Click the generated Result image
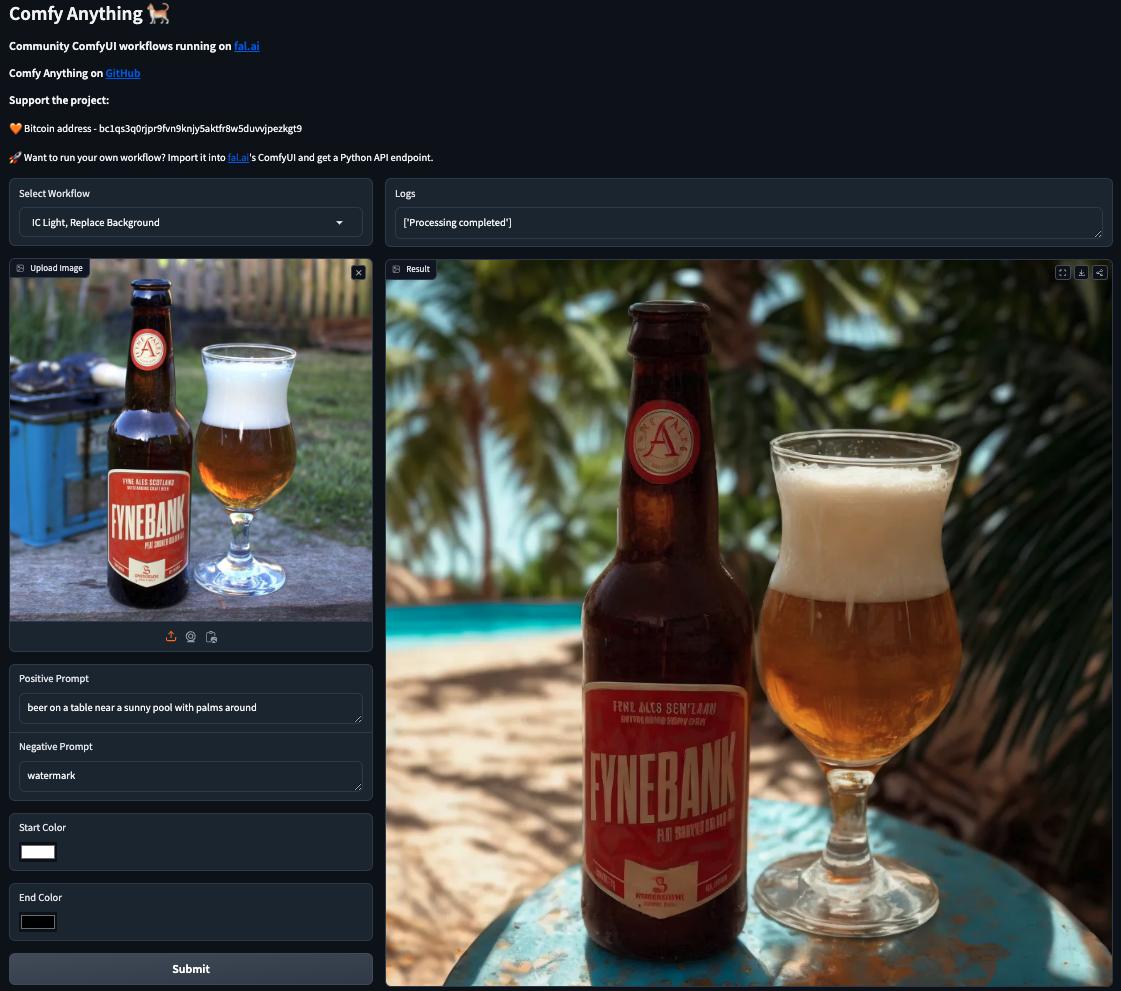 click(749, 623)
